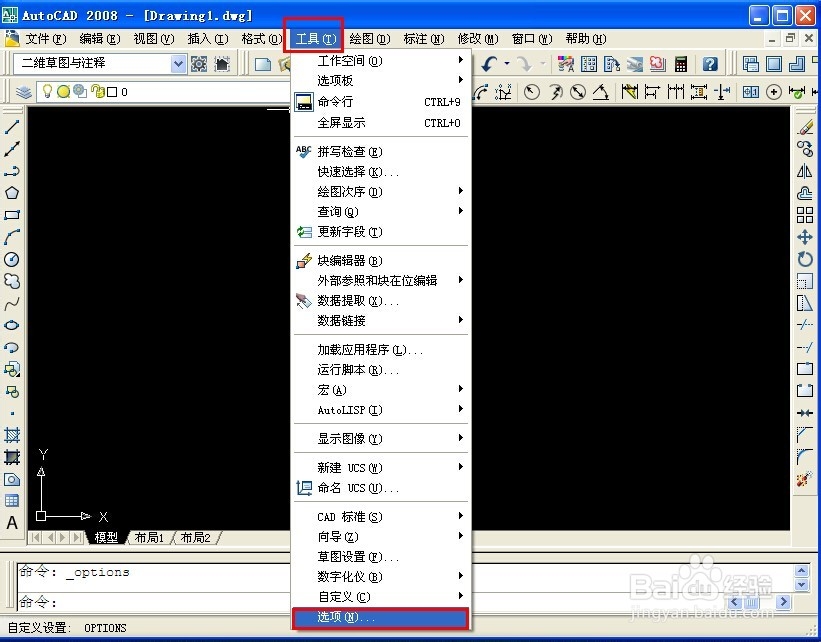Choose 选项(N)... in Tools menu

[x=380, y=617]
